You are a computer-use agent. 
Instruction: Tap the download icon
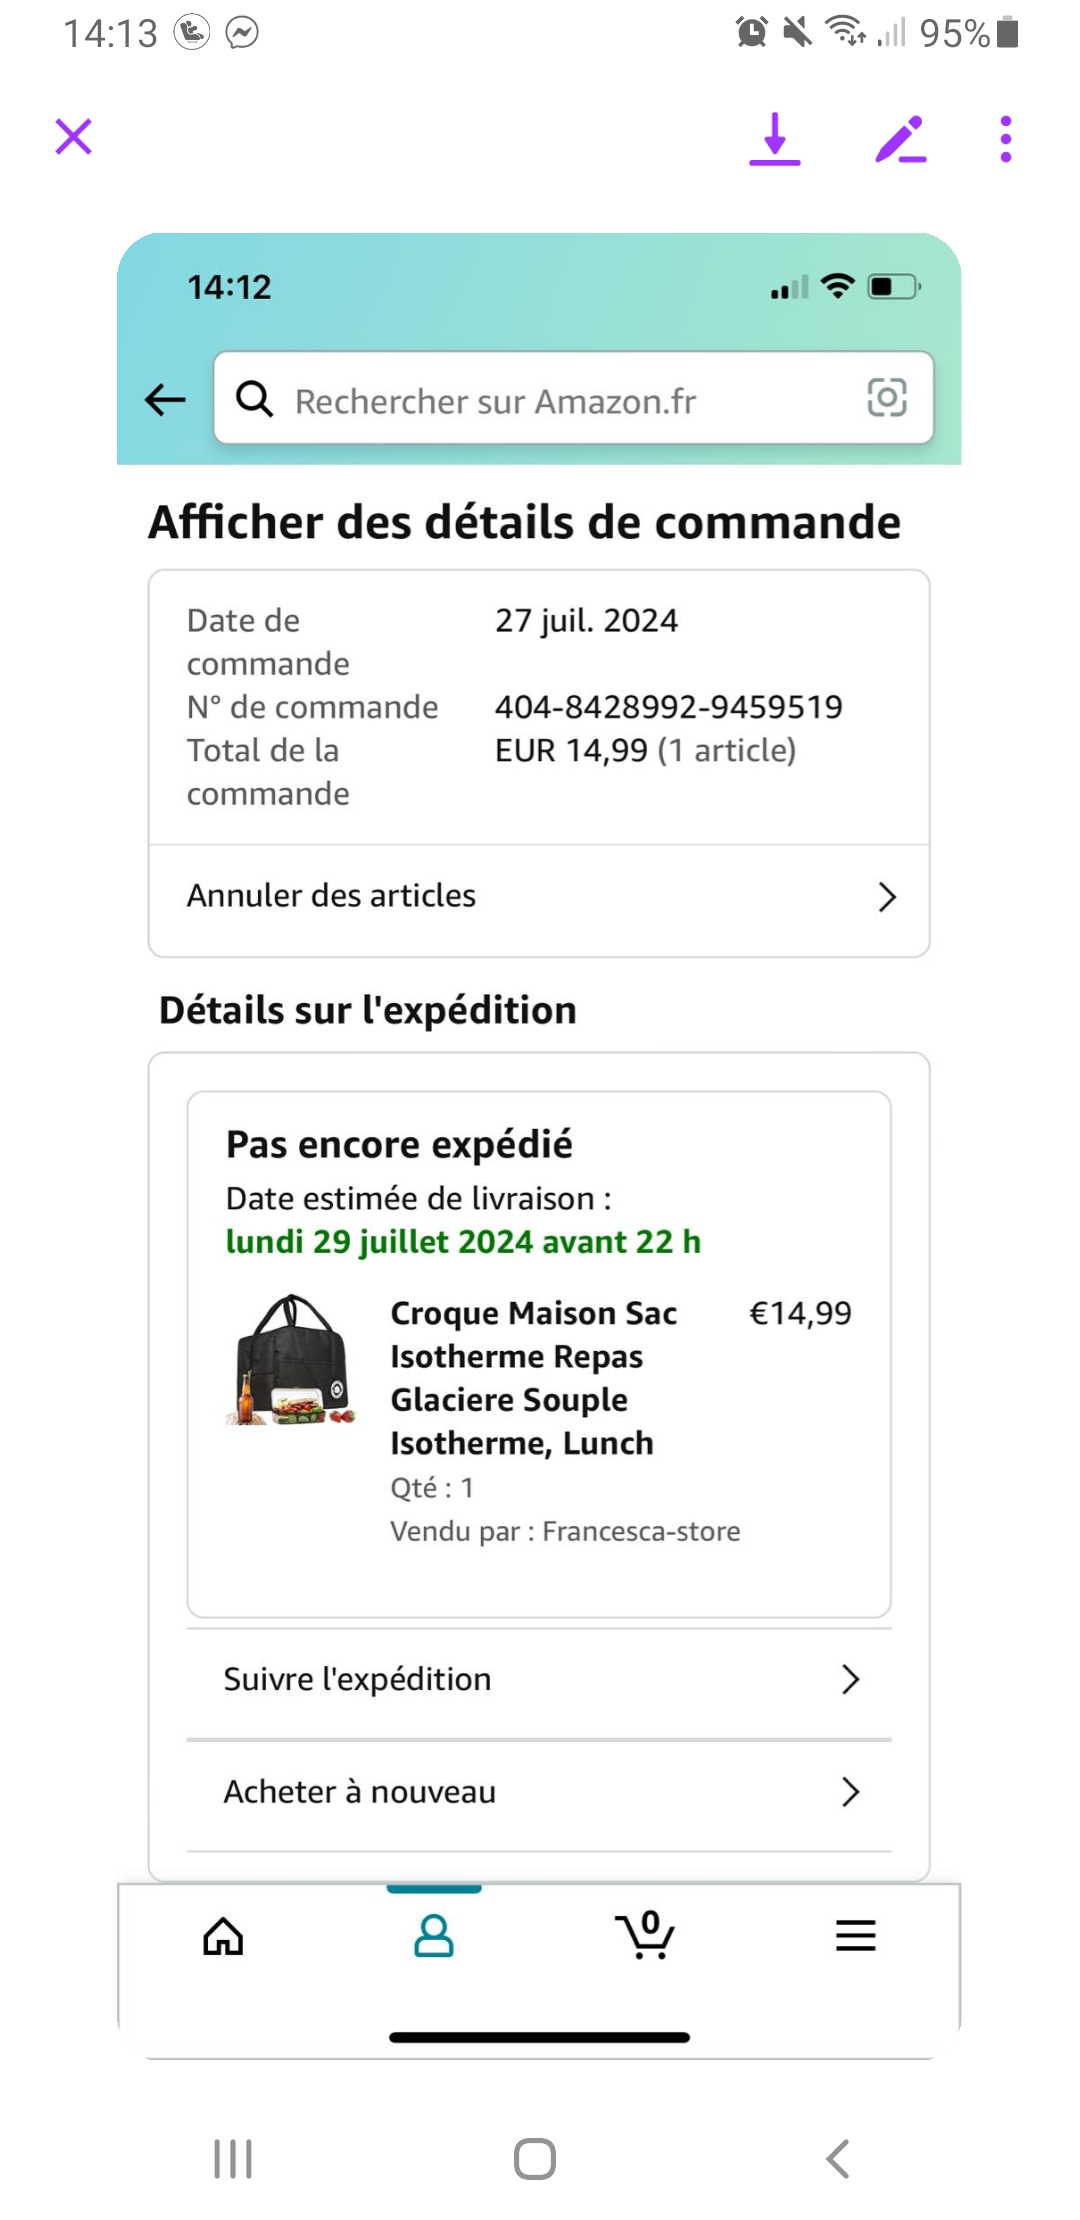775,139
